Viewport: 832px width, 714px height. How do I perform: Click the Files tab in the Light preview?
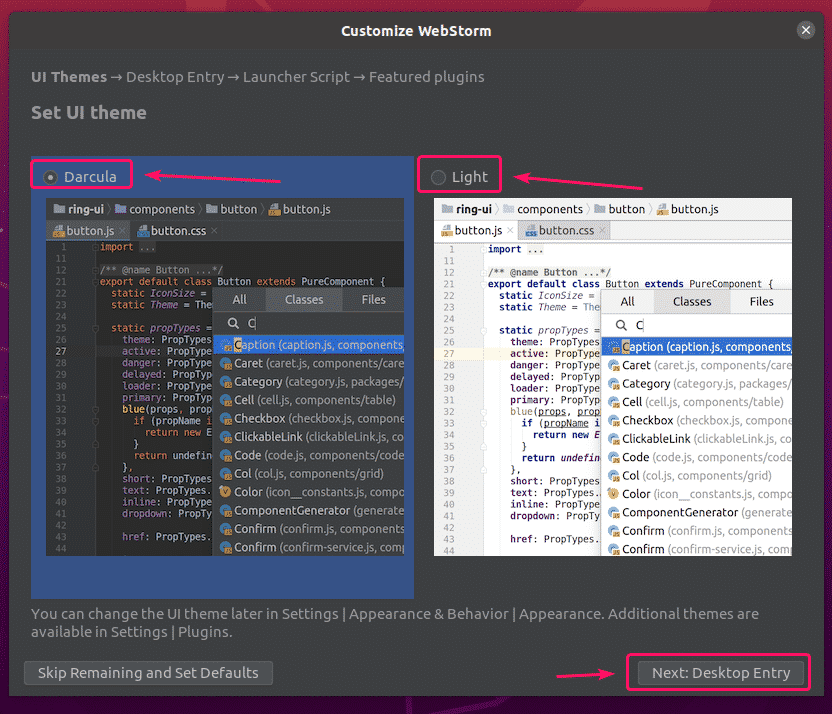pos(761,302)
